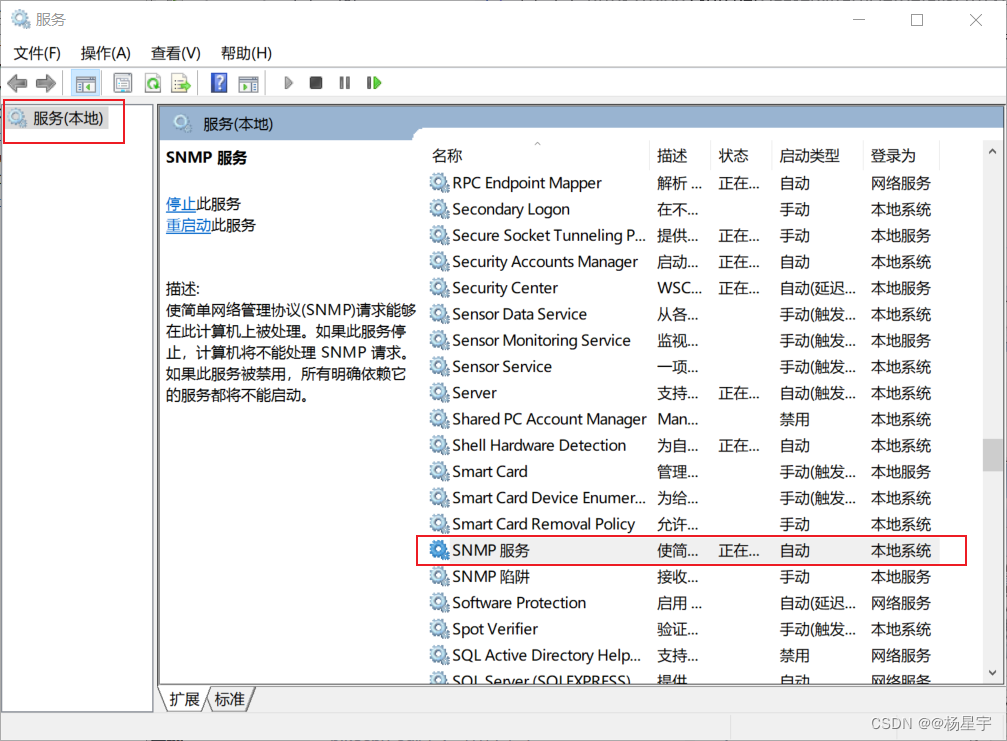The width and height of the screenshot is (1007, 741).
Task: Click the Pause service icon
Action: pyautogui.click(x=345, y=83)
